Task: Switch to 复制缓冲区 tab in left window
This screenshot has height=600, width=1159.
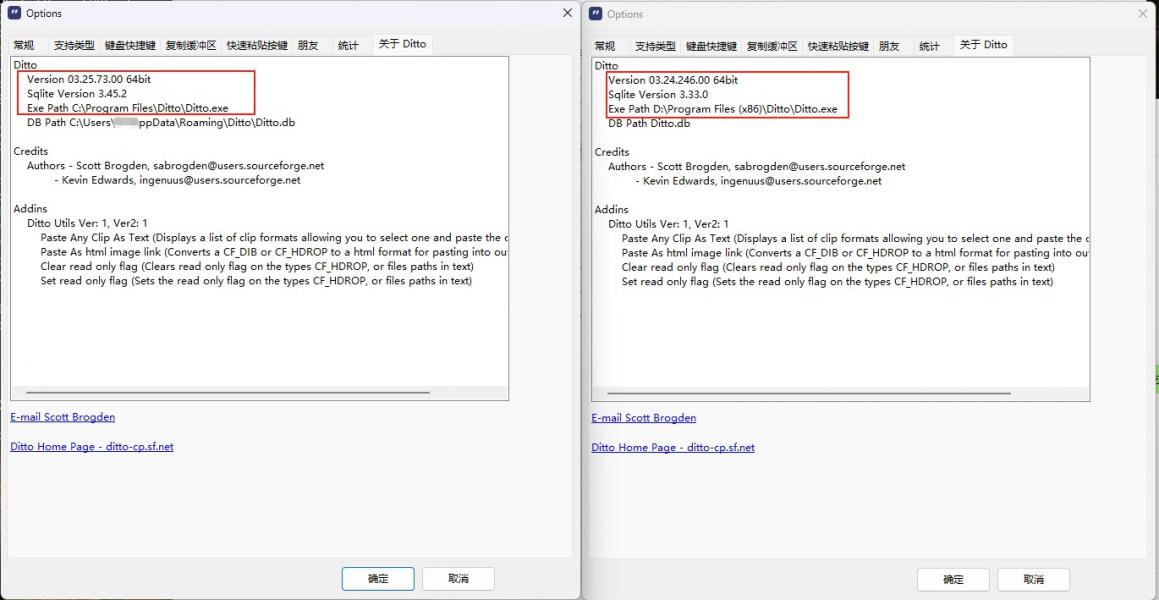Action: [191, 46]
